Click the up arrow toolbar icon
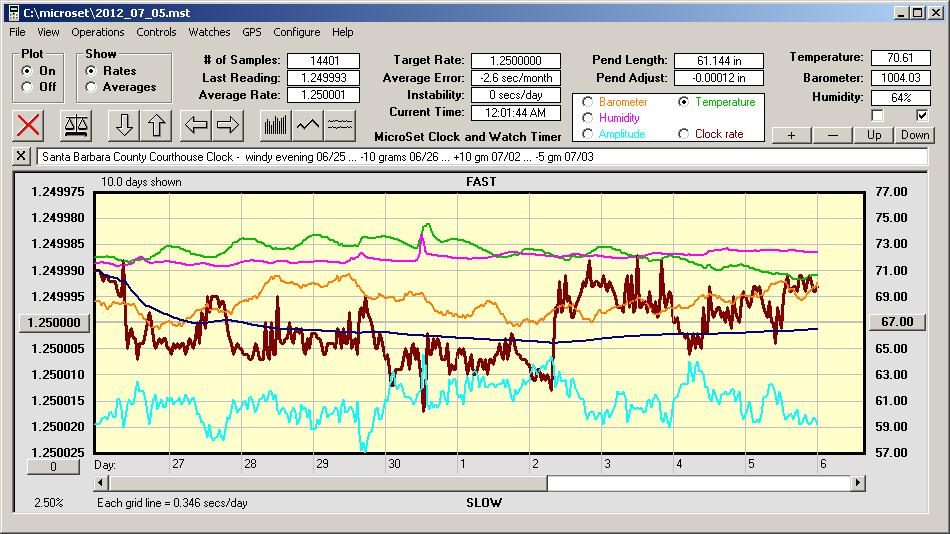950x534 pixels. tap(156, 125)
